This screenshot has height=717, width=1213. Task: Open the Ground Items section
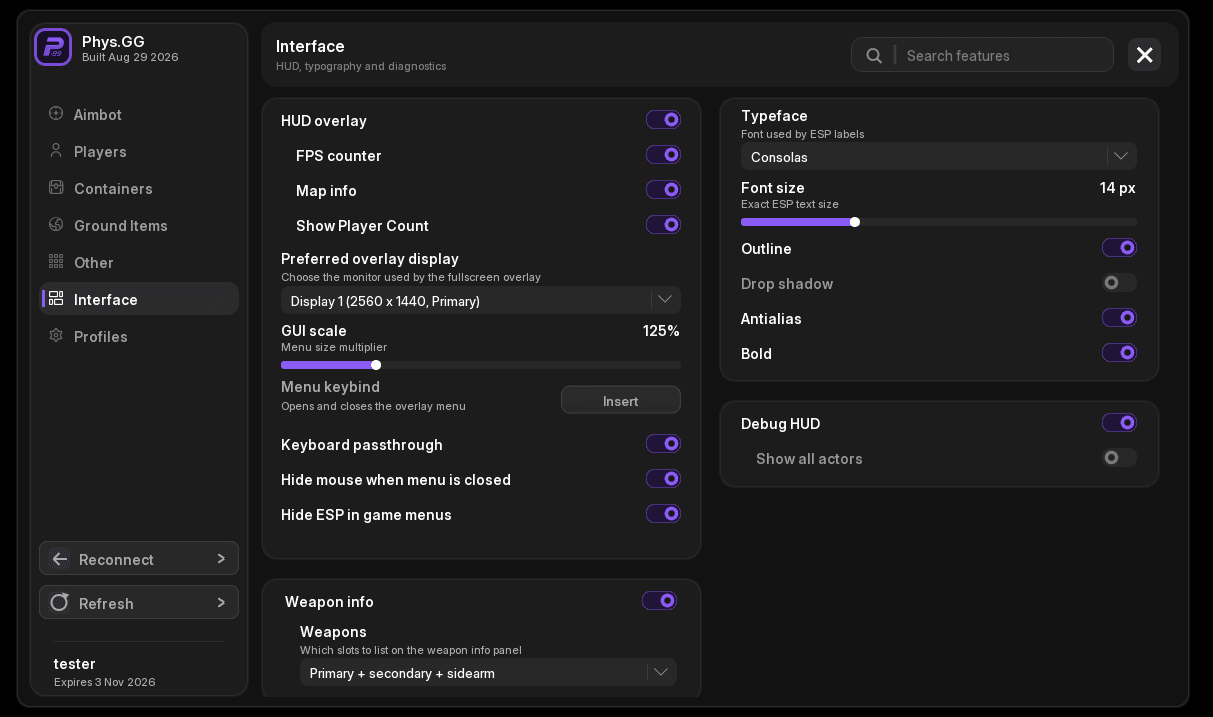pyautogui.click(x=139, y=225)
